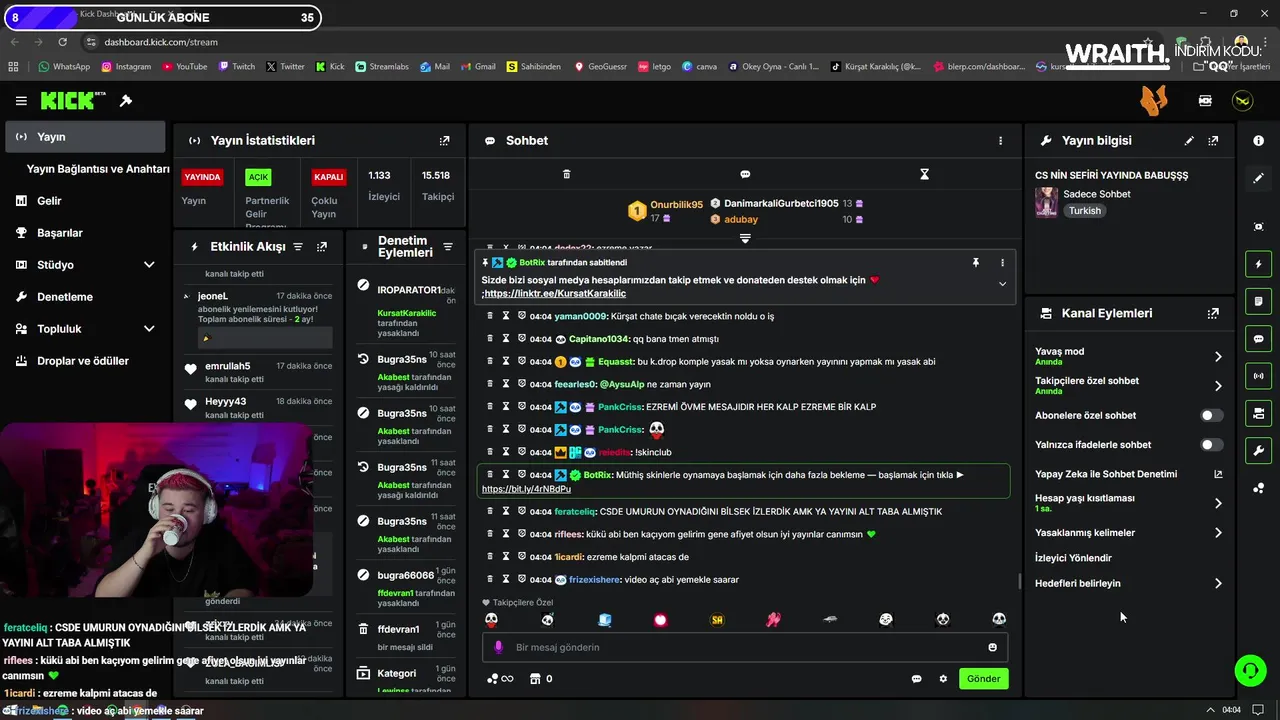Viewport: 1280px width, 720px height.
Task: Pop out the Kanal Eylemleri panel
Action: click(1213, 313)
